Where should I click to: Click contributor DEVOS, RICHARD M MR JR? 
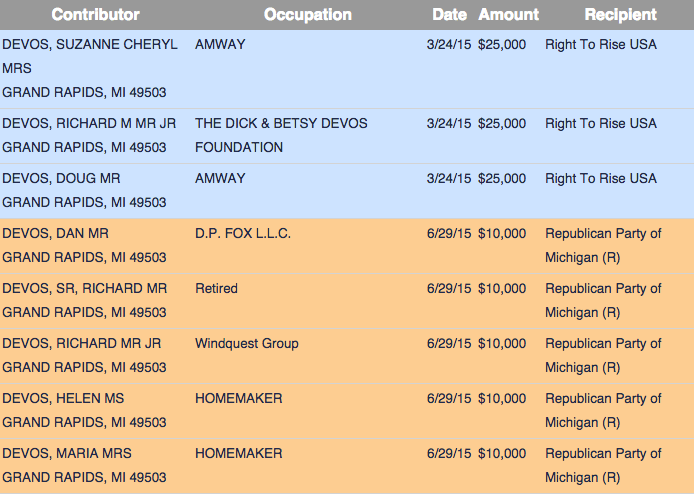pyautogui.click(x=89, y=124)
